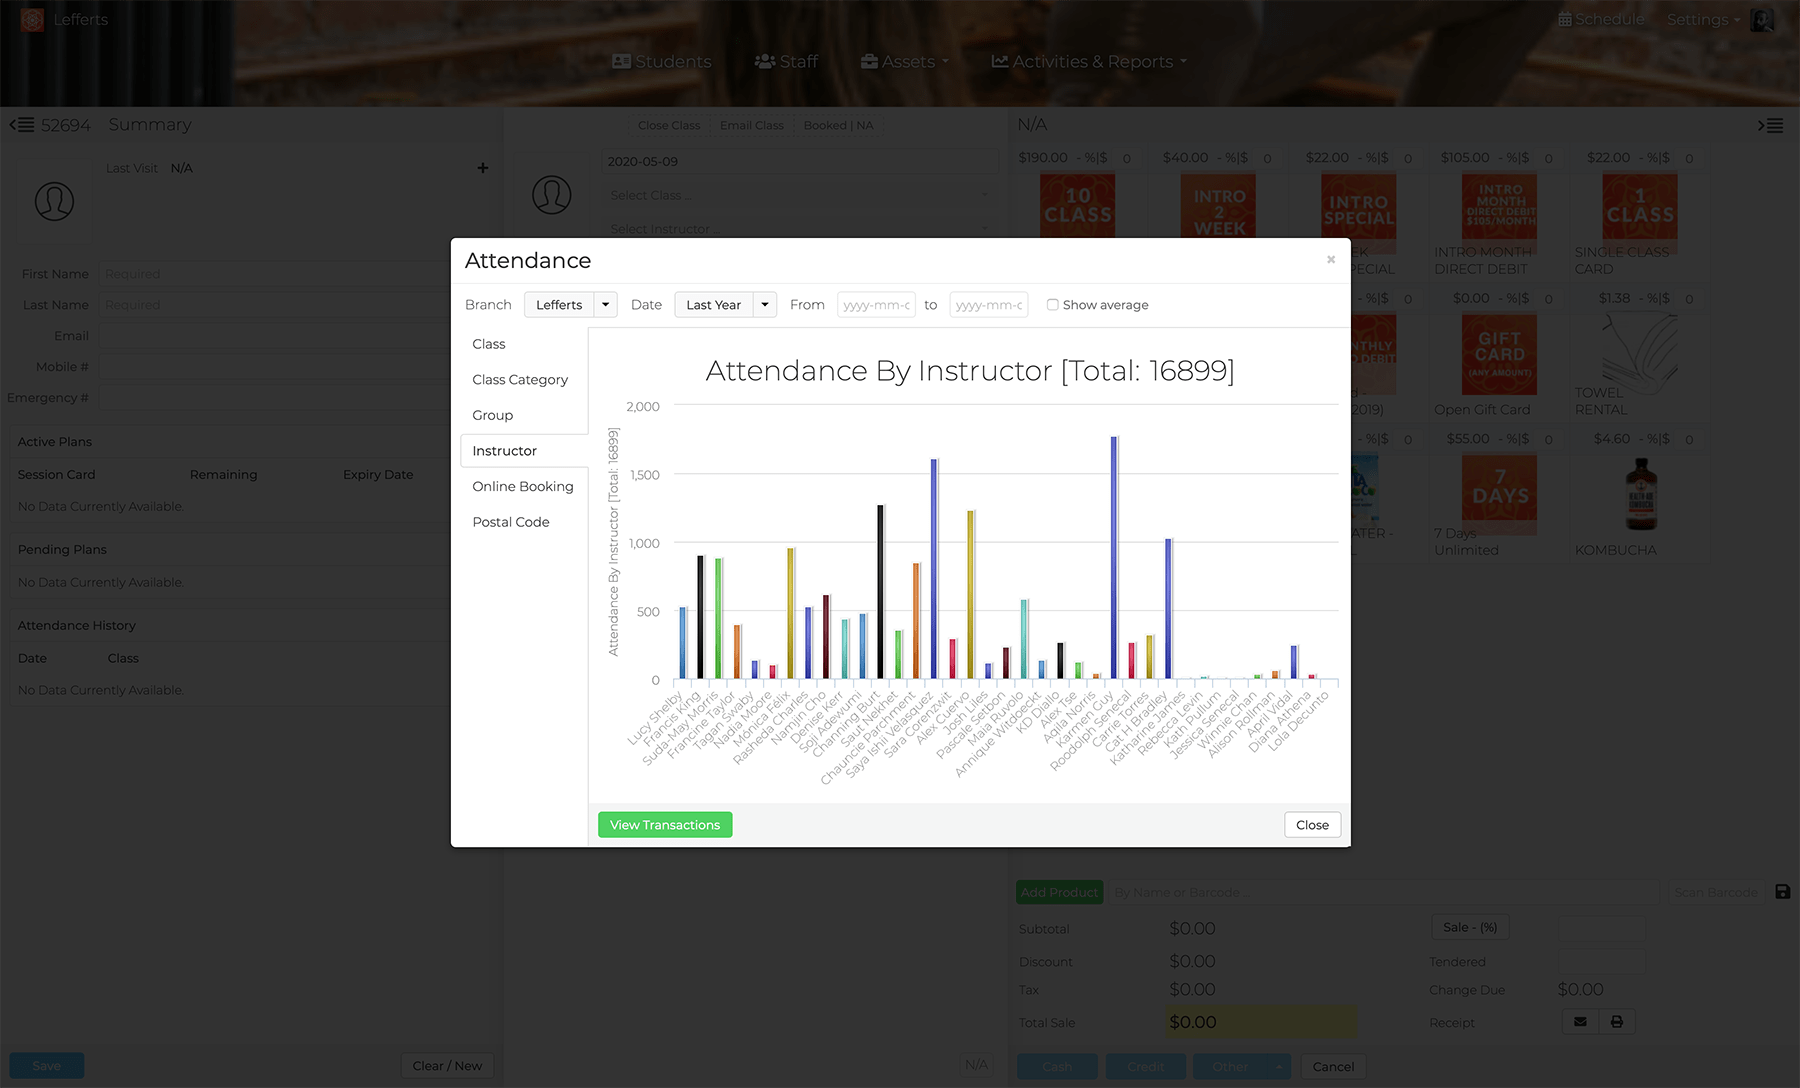Close the Attendance dialog with the X icon
1800x1088 pixels.
point(1330,260)
